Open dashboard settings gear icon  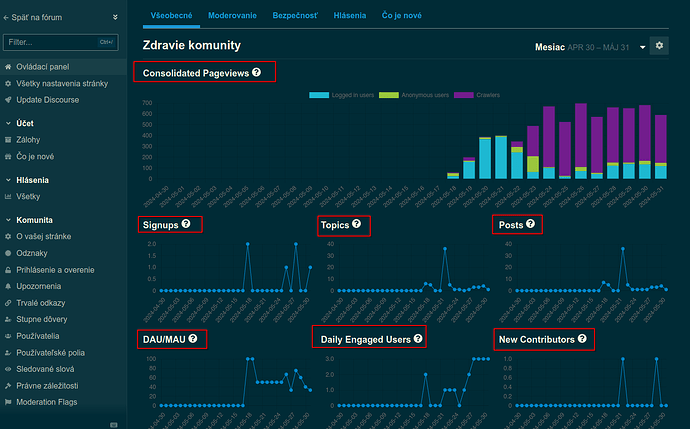(659, 46)
